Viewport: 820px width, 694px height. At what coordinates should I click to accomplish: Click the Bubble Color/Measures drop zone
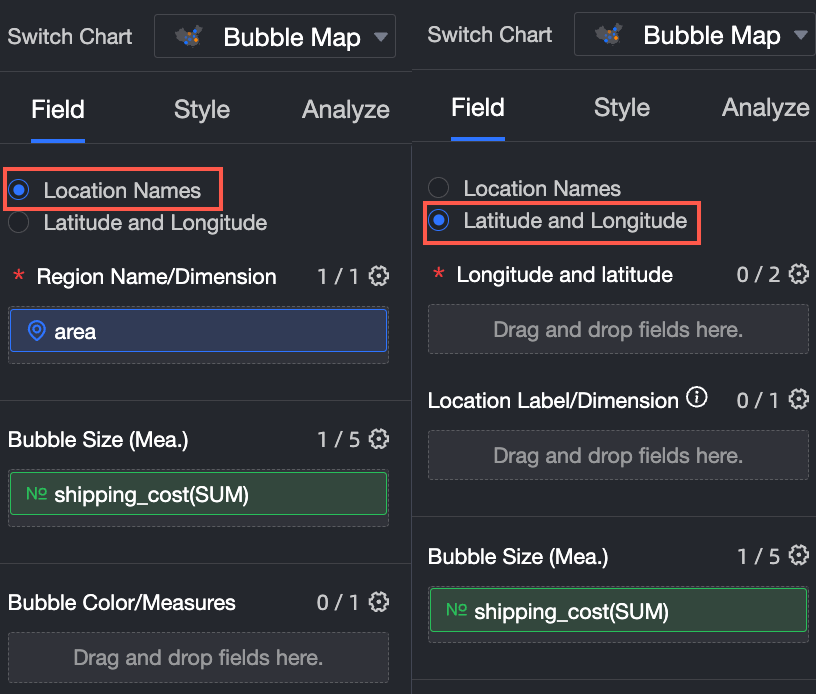tap(198, 657)
